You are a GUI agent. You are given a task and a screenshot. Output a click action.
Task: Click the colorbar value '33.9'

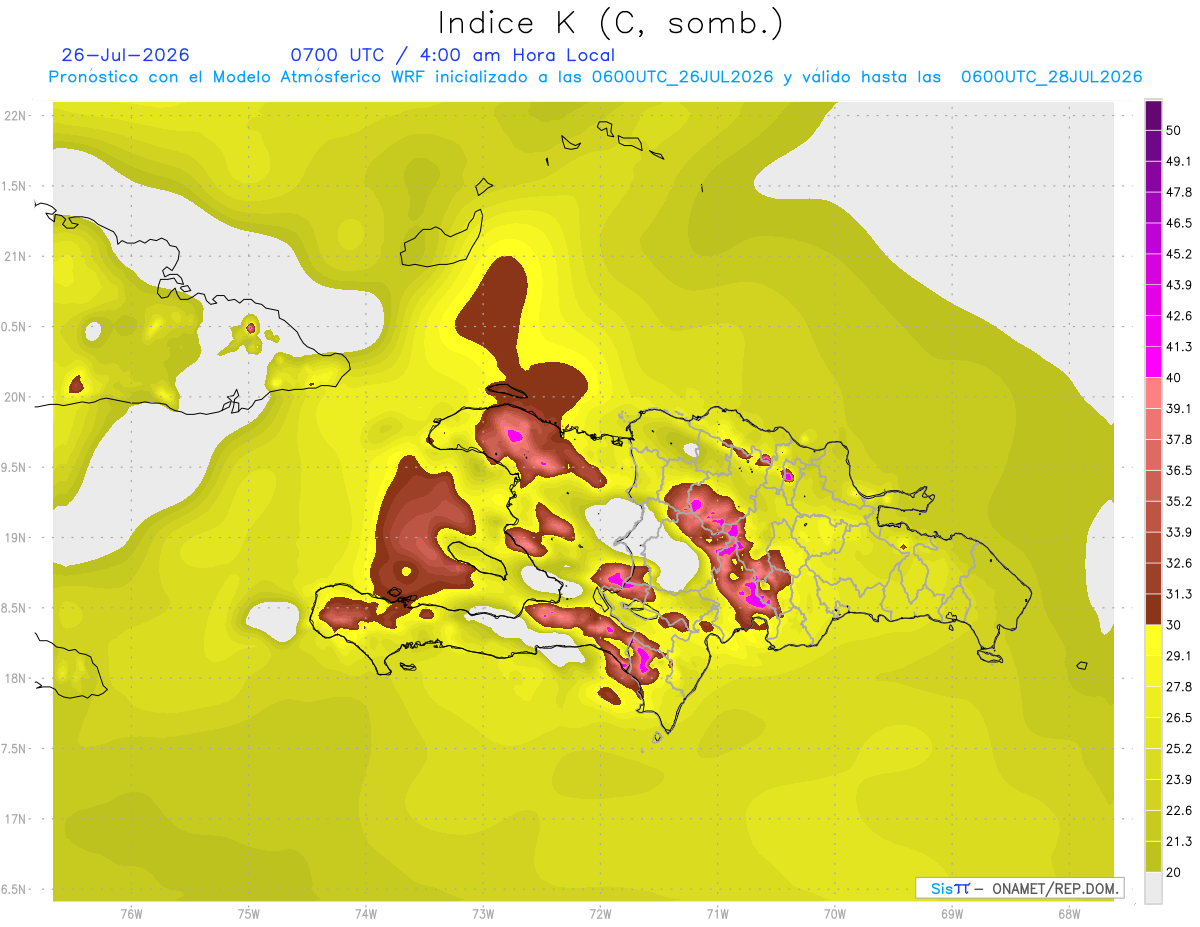[x=1178, y=532]
